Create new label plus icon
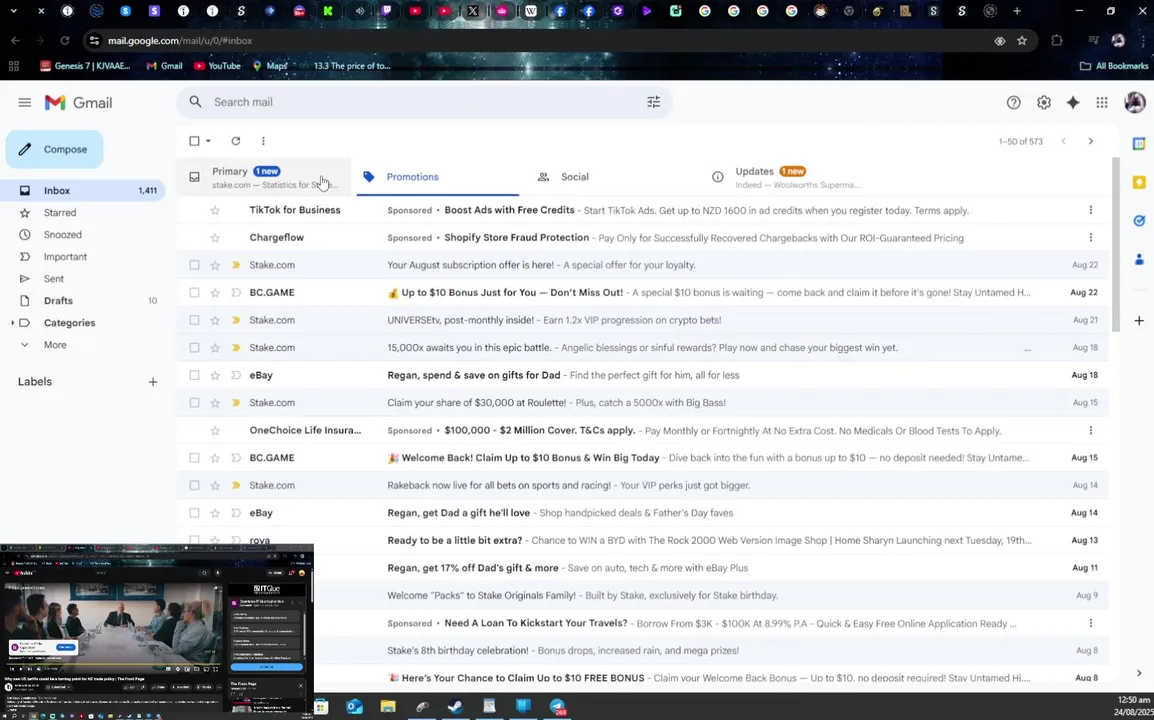Viewport: 1154px width, 720px height. (x=152, y=381)
